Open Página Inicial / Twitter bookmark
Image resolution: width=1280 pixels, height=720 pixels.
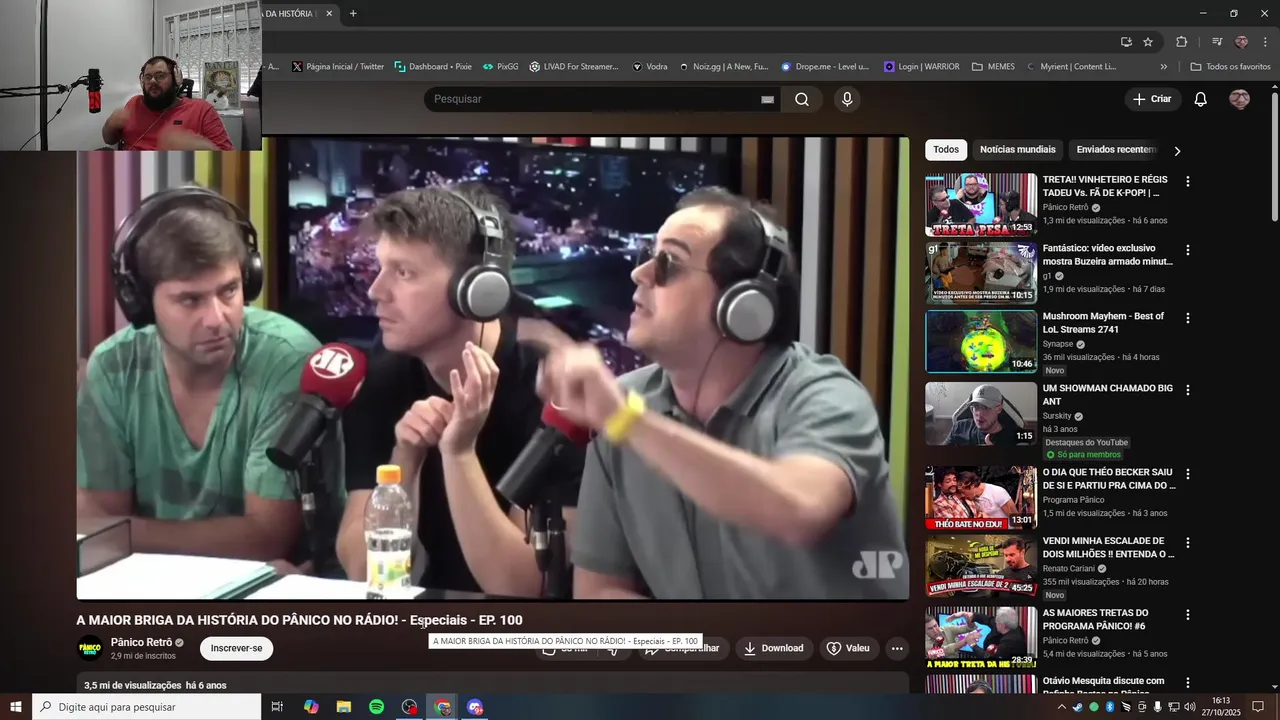coord(338,67)
